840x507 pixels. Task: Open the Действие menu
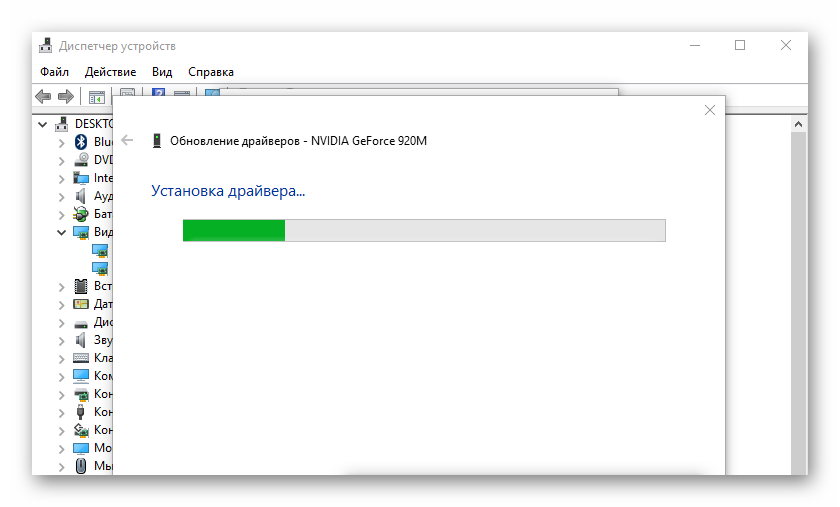coord(110,72)
